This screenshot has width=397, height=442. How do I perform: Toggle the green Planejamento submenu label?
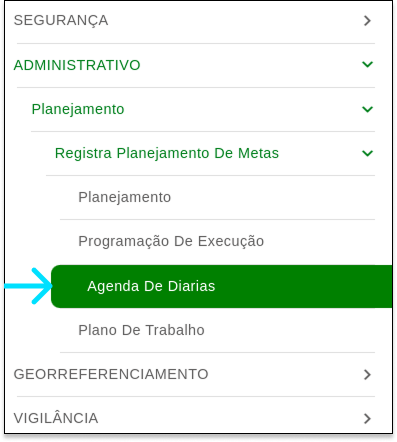click(78, 109)
